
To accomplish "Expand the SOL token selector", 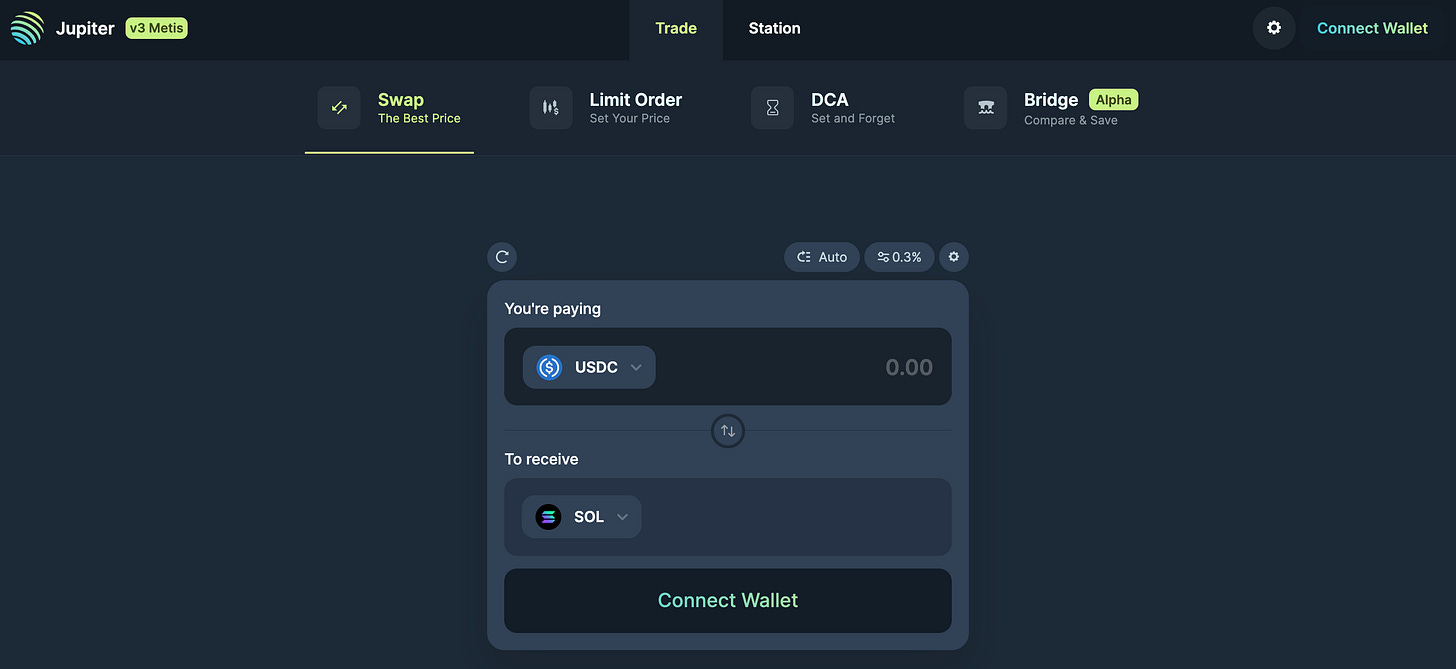I will click(581, 517).
